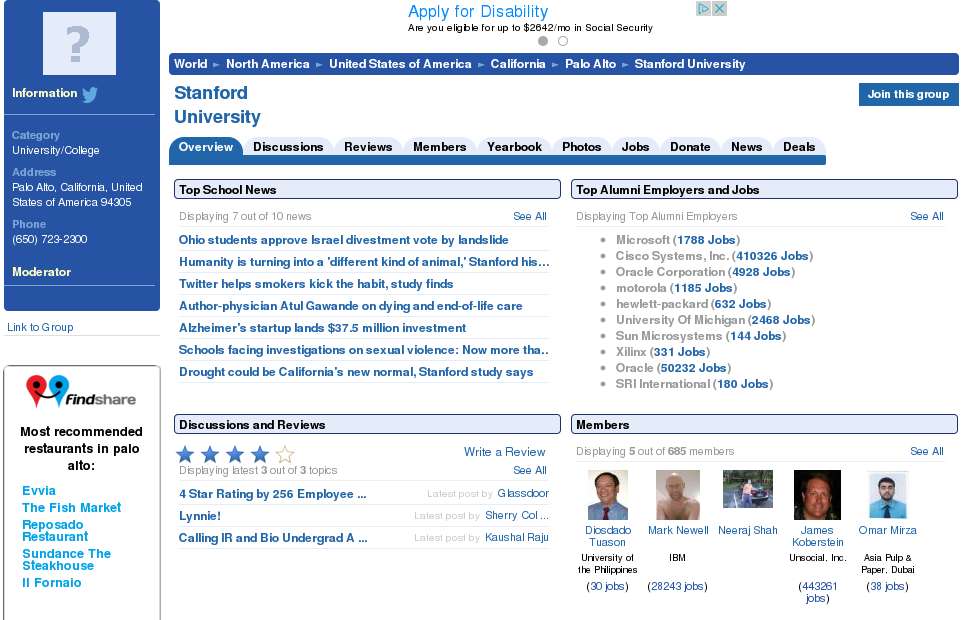Close the ad with the X icon
Screen dimensions: 980x620
coord(719,9)
